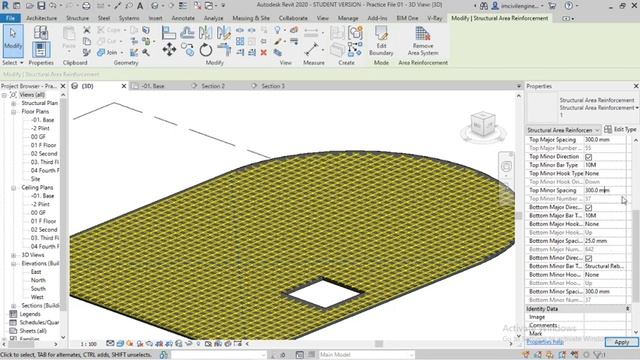This screenshot has height=360, width=640.
Task: Open the Annotate ribbon tab
Action: coord(183,18)
